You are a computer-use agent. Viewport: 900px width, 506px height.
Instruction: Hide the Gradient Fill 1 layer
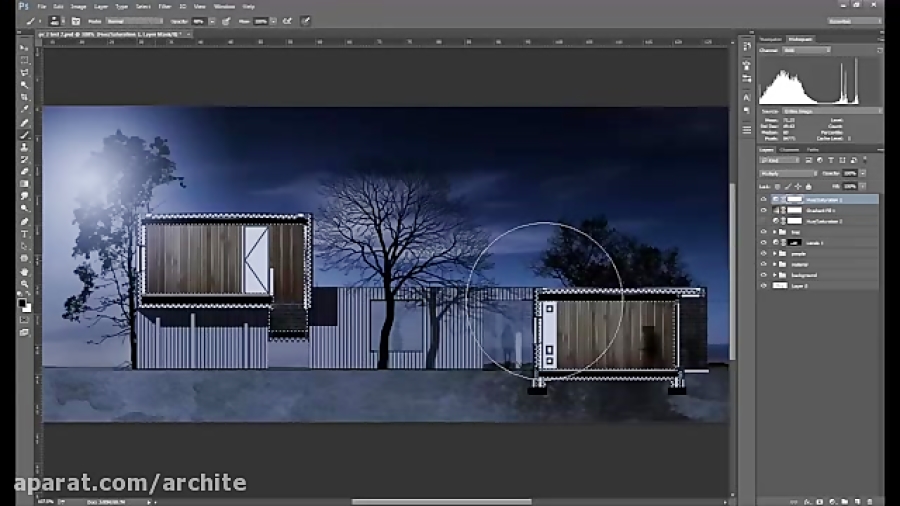[x=763, y=211]
